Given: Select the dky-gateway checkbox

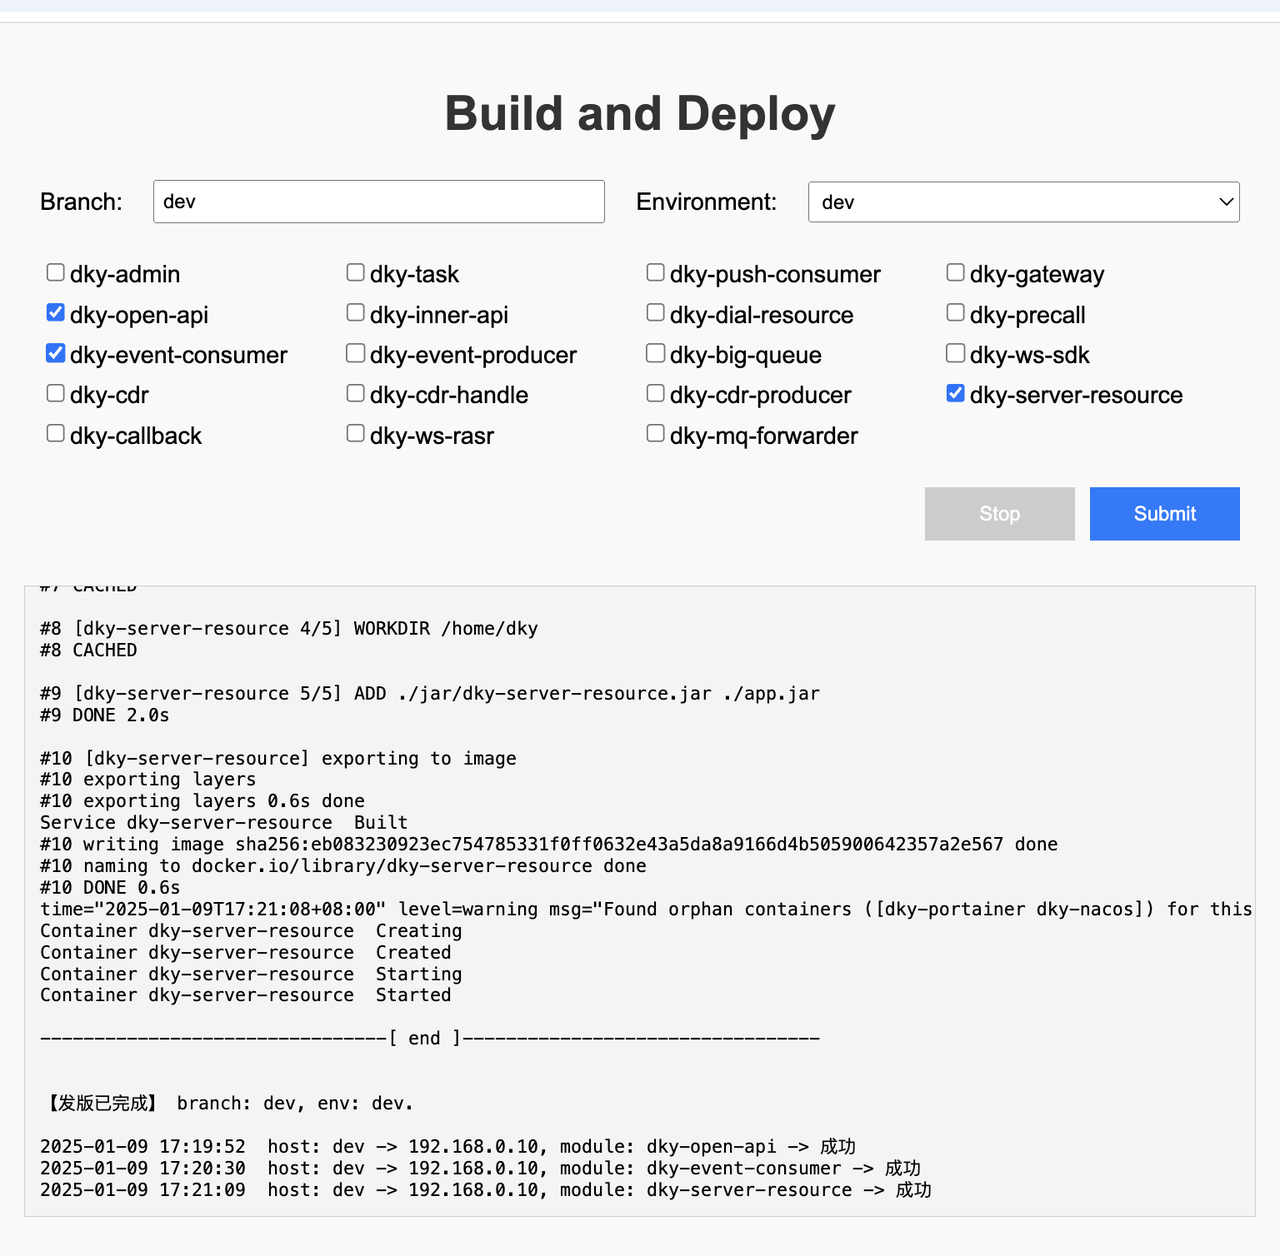Looking at the screenshot, I should tap(956, 273).
